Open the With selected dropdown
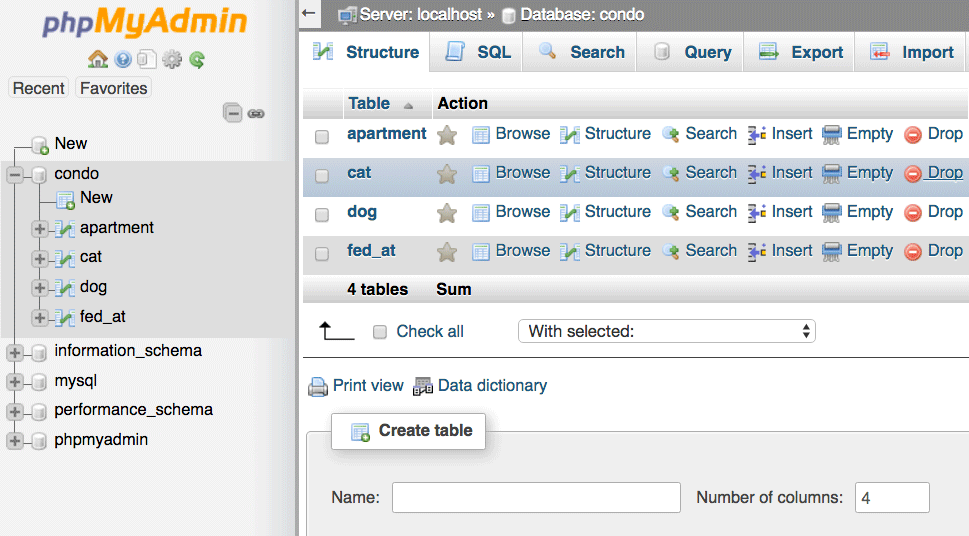Image resolution: width=969 pixels, height=536 pixels. click(667, 331)
